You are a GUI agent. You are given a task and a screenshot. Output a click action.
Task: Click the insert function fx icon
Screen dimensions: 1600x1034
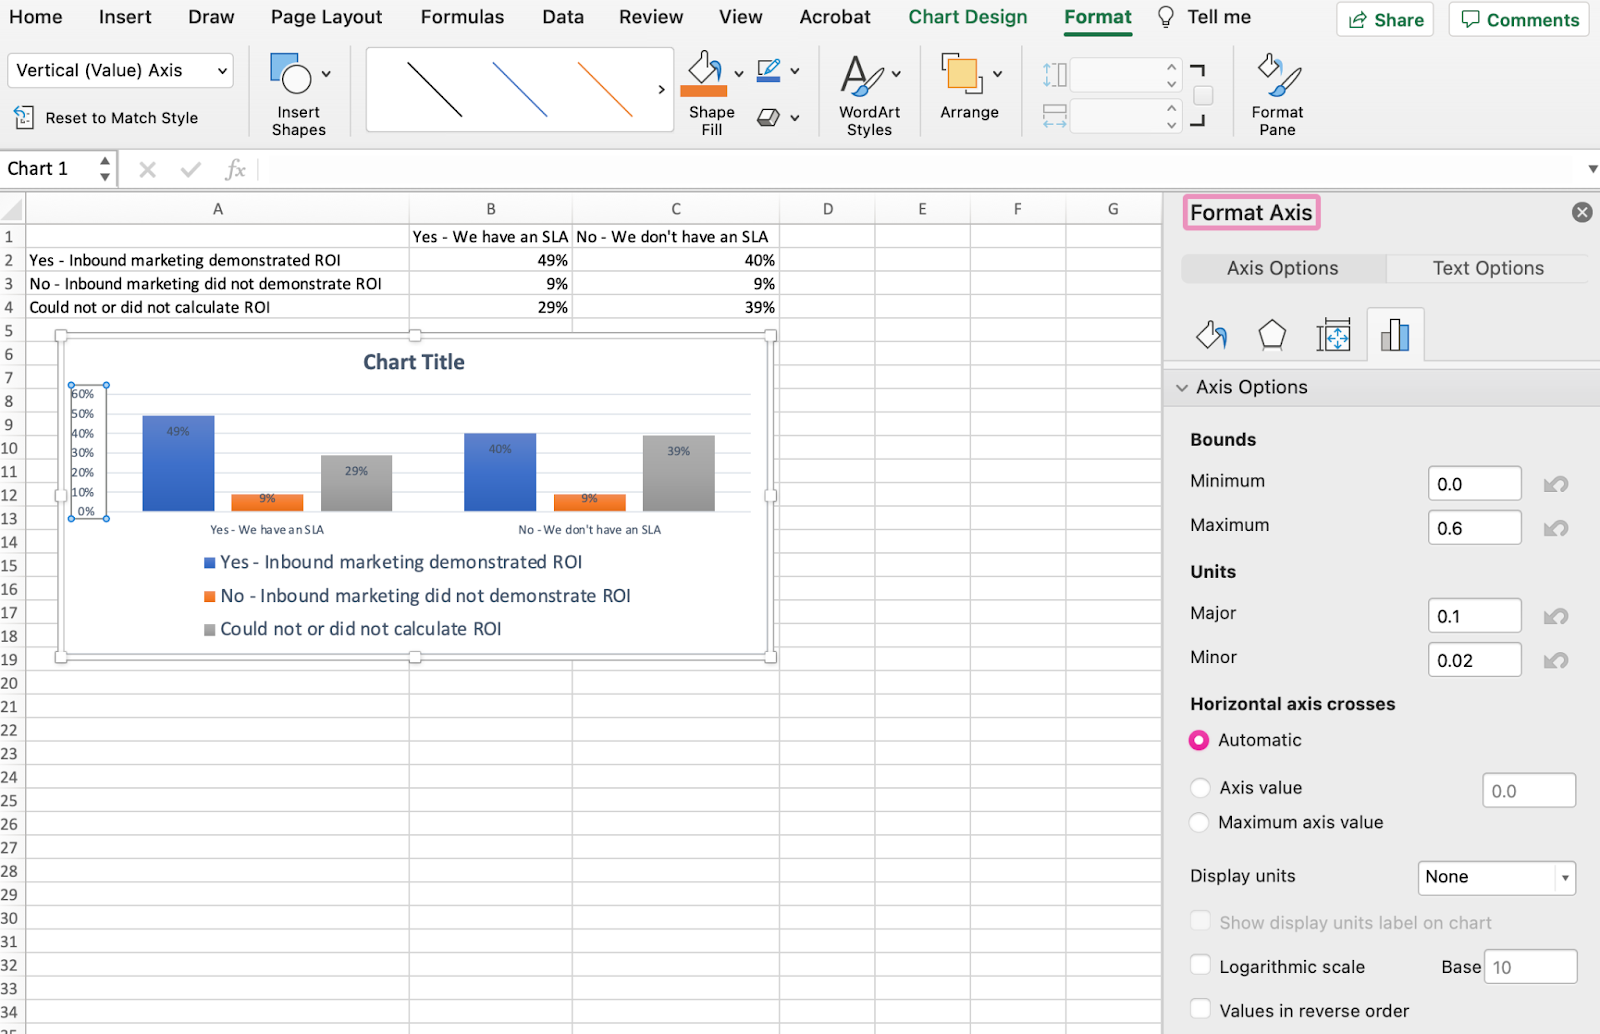tap(235, 170)
